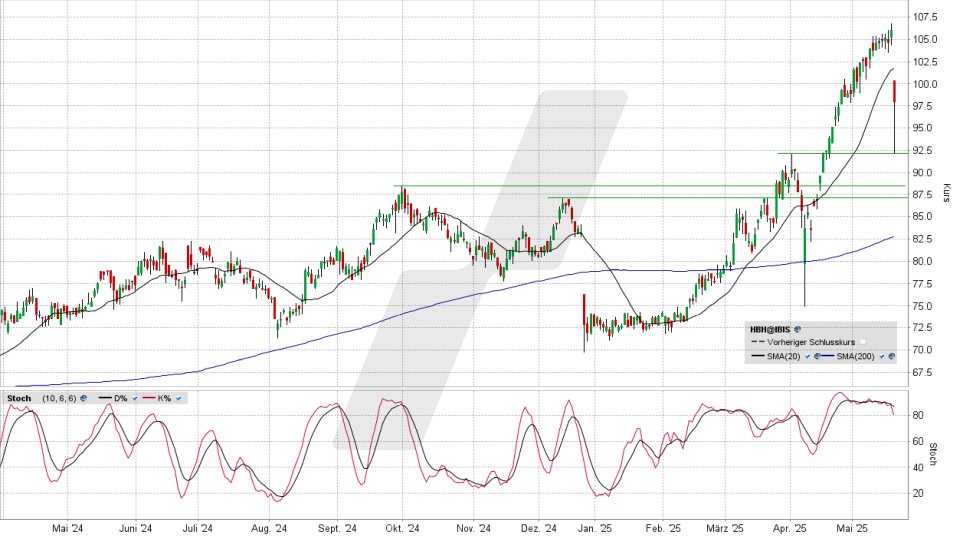Screen dimensions: 960x540
Task: Toggle SMA(20) line visibility checkmark
Action: pyautogui.click(x=808, y=356)
